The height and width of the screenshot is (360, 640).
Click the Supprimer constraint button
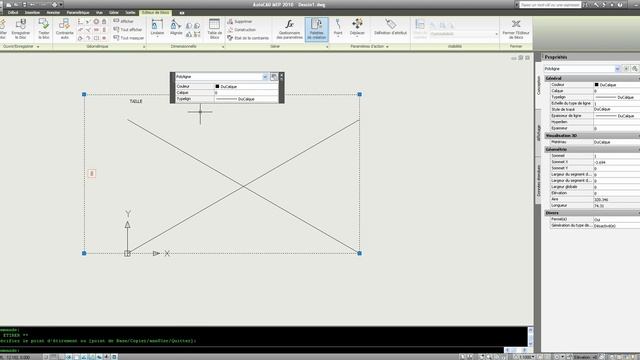click(x=240, y=21)
